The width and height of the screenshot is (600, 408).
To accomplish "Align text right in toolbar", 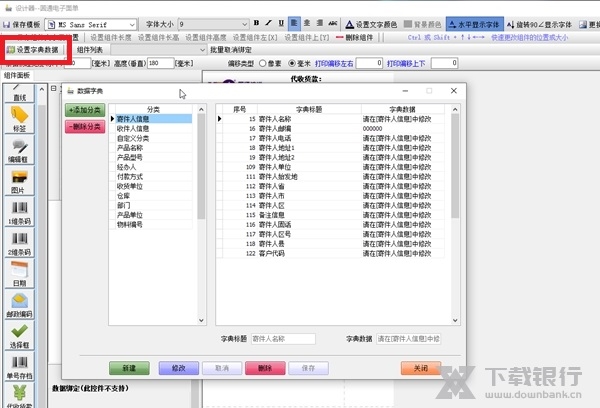I will click(320, 24).
